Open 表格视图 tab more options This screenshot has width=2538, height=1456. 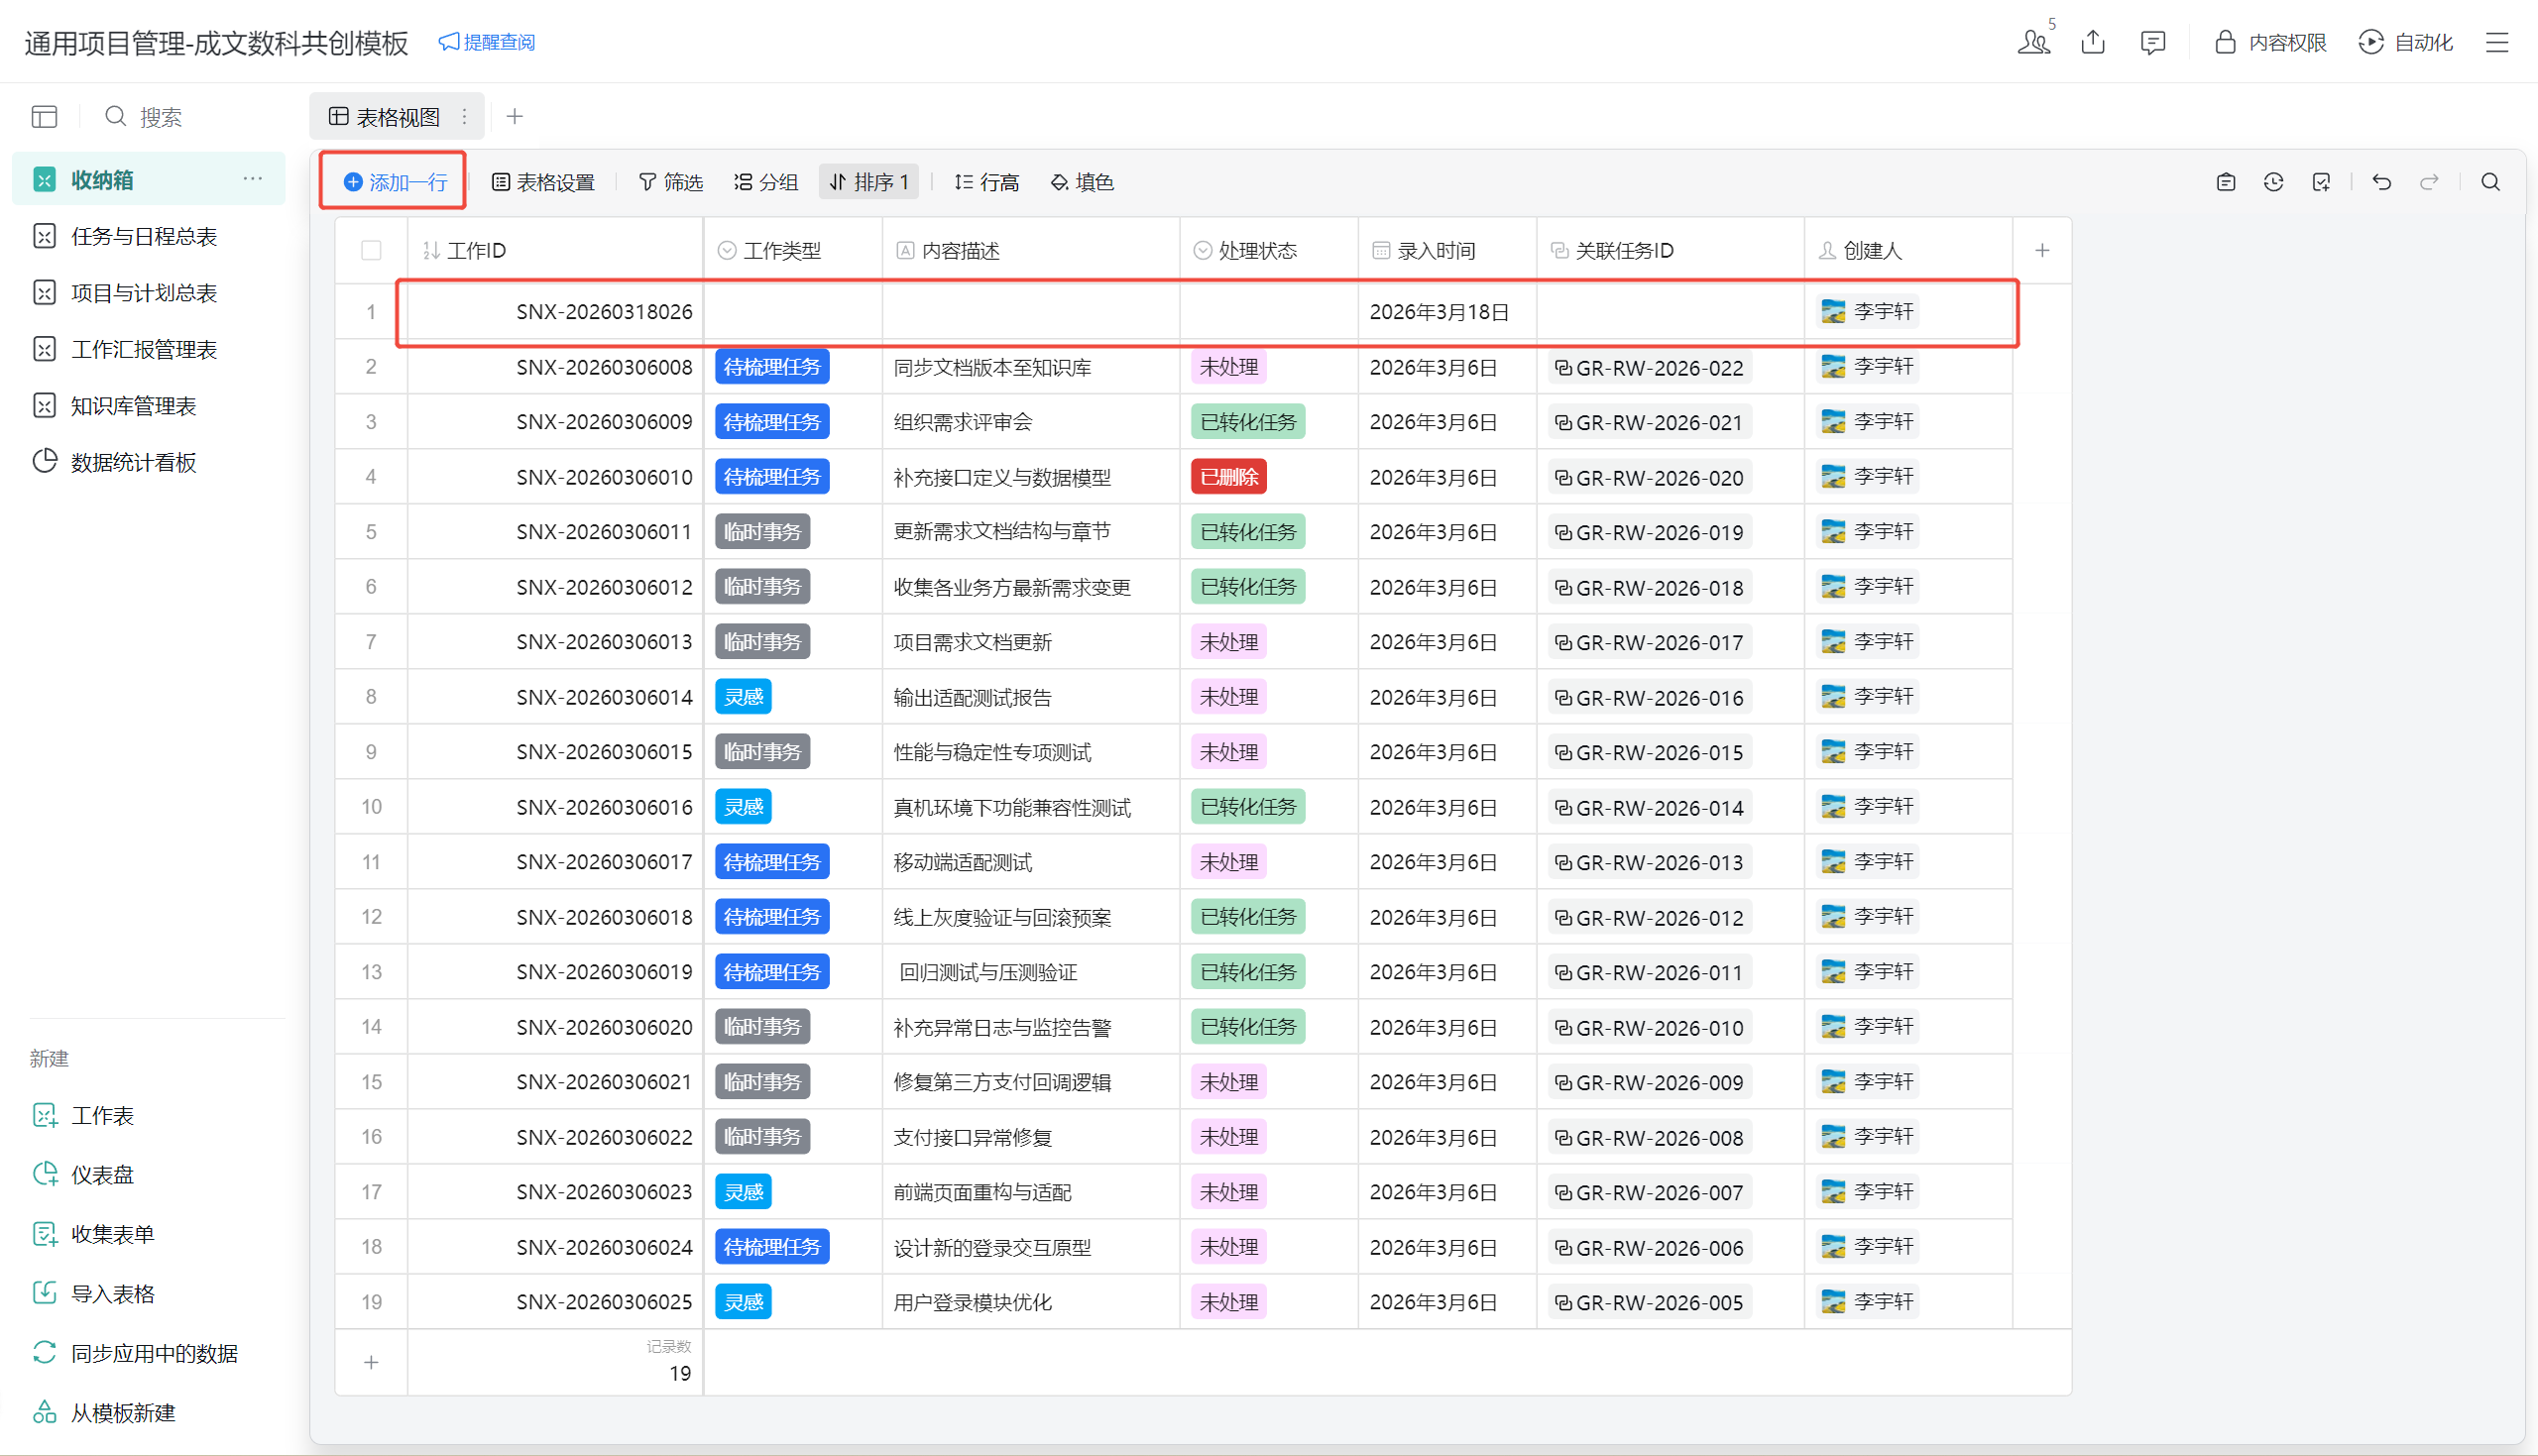coord(464,117)
